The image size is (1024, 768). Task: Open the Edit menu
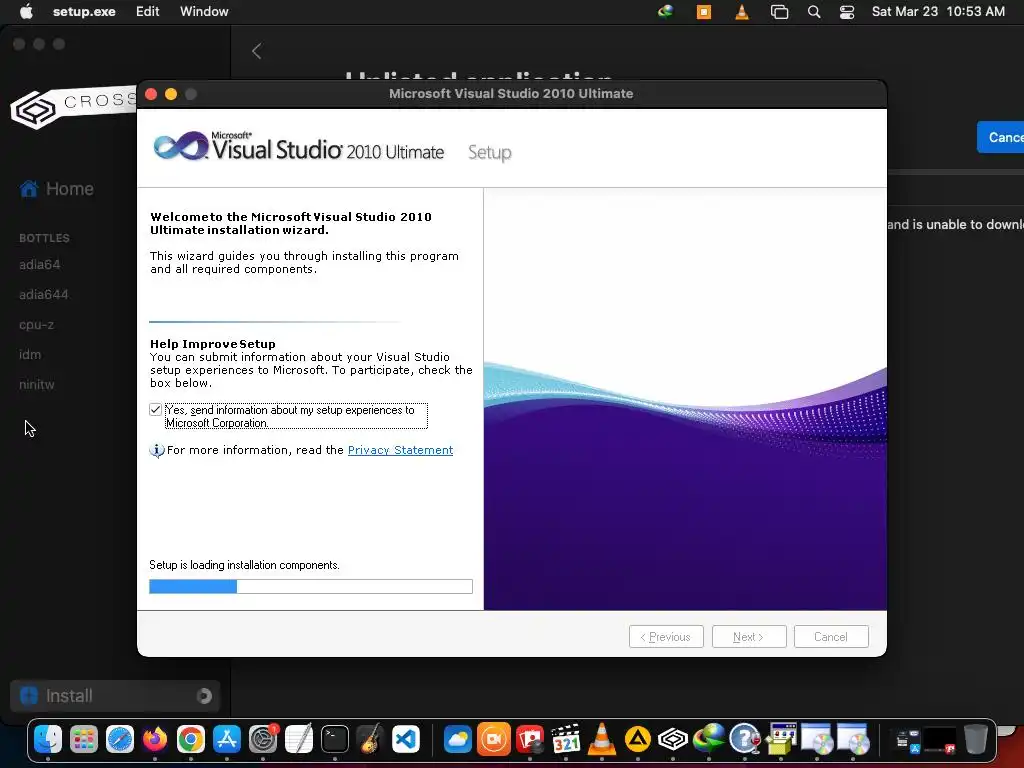coord(148,11)
